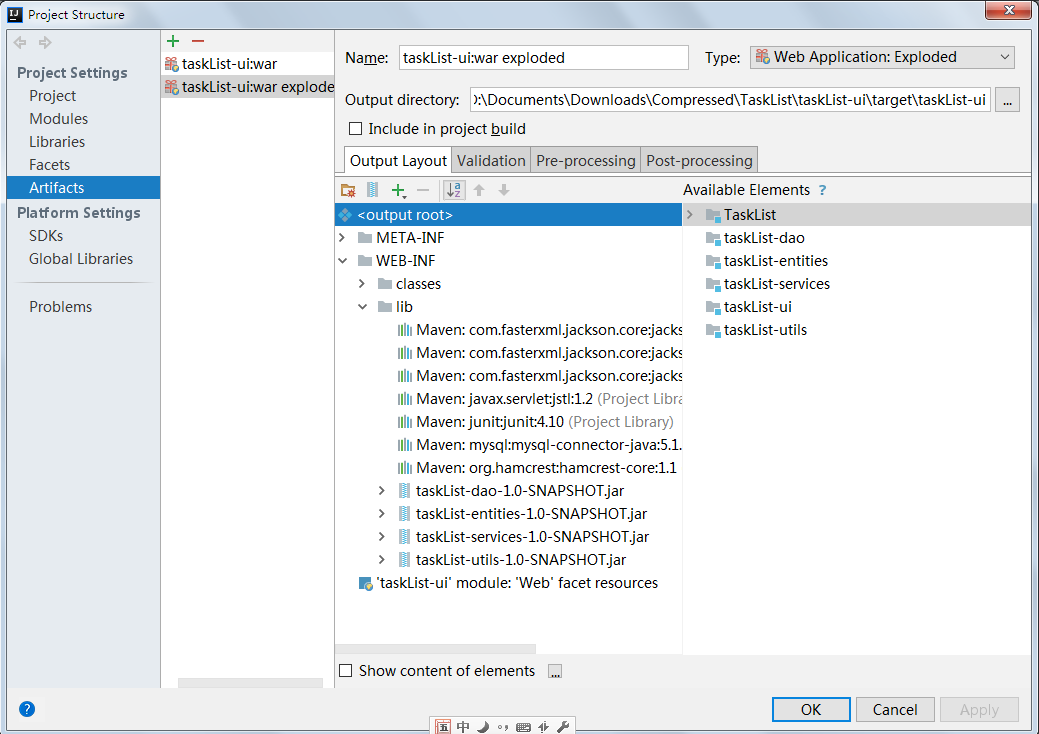
Task: Enable Show content of elements
Action: coord(346,671)
